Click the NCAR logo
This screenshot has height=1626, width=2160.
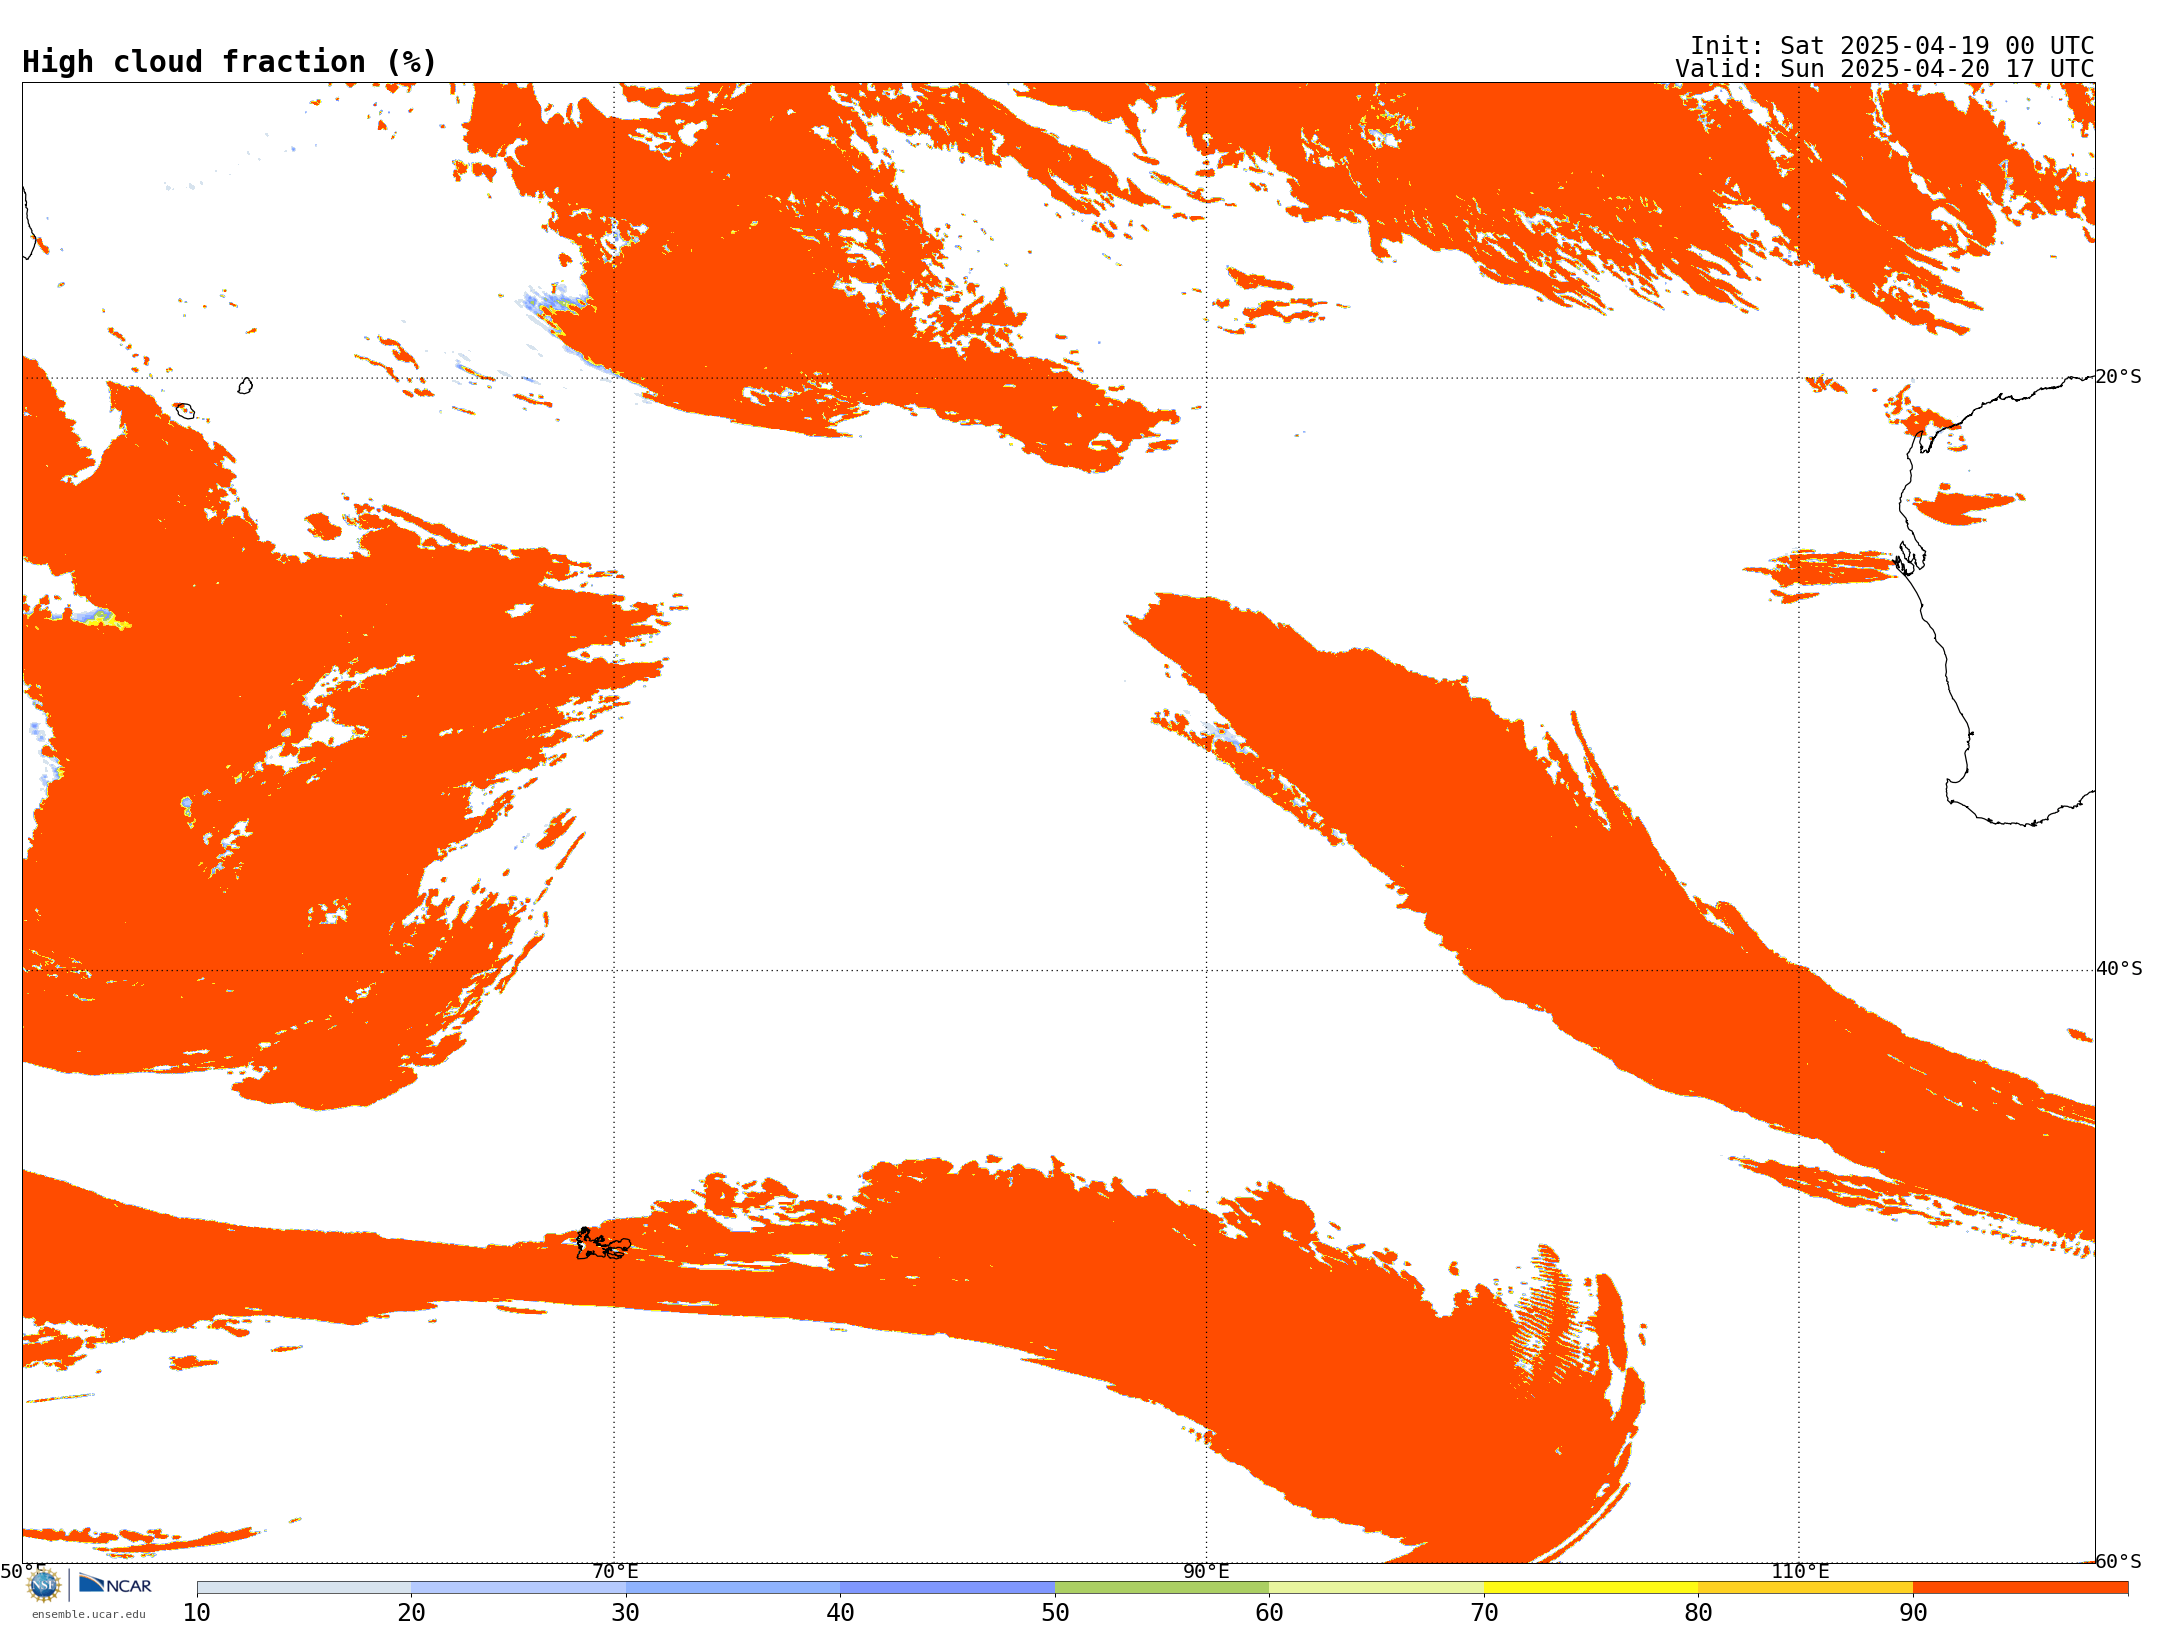coord(115,1584)
